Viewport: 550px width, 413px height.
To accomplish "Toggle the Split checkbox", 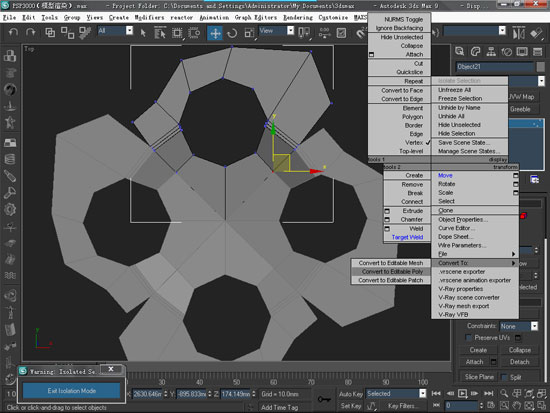I will pyautogui.click(x=504, y=377).
